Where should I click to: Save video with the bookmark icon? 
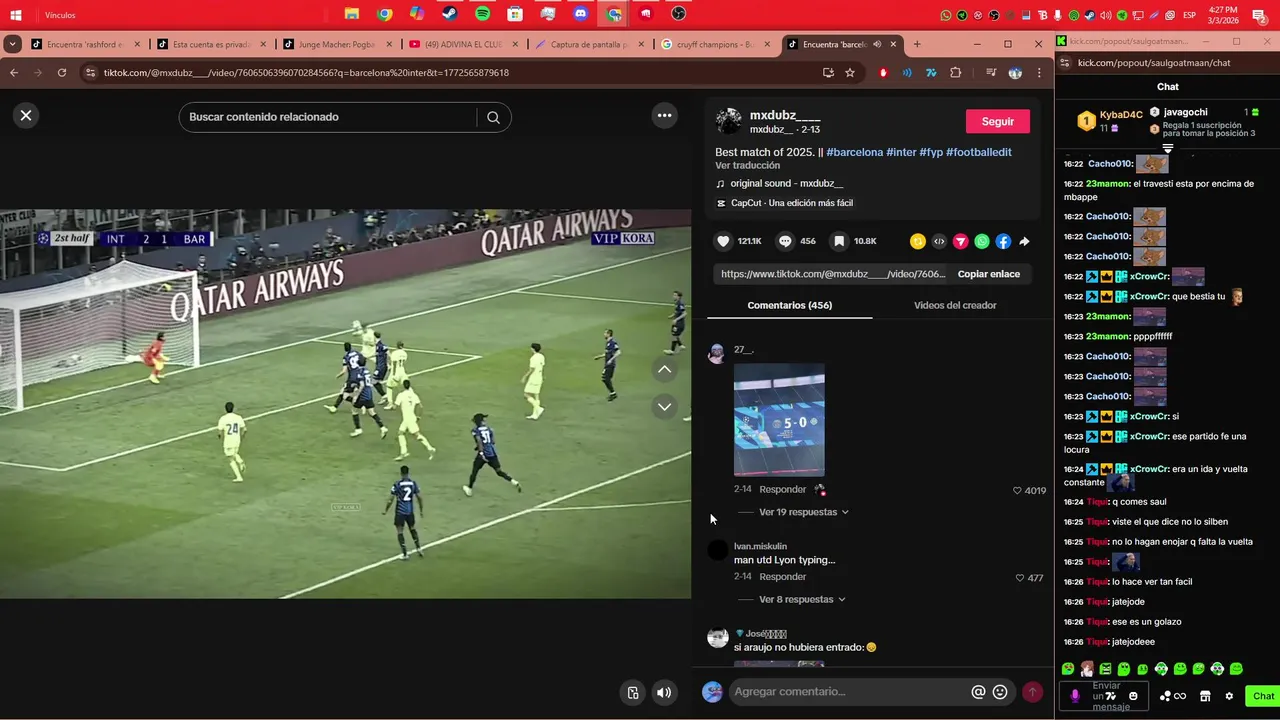click(x=839, y=241)
